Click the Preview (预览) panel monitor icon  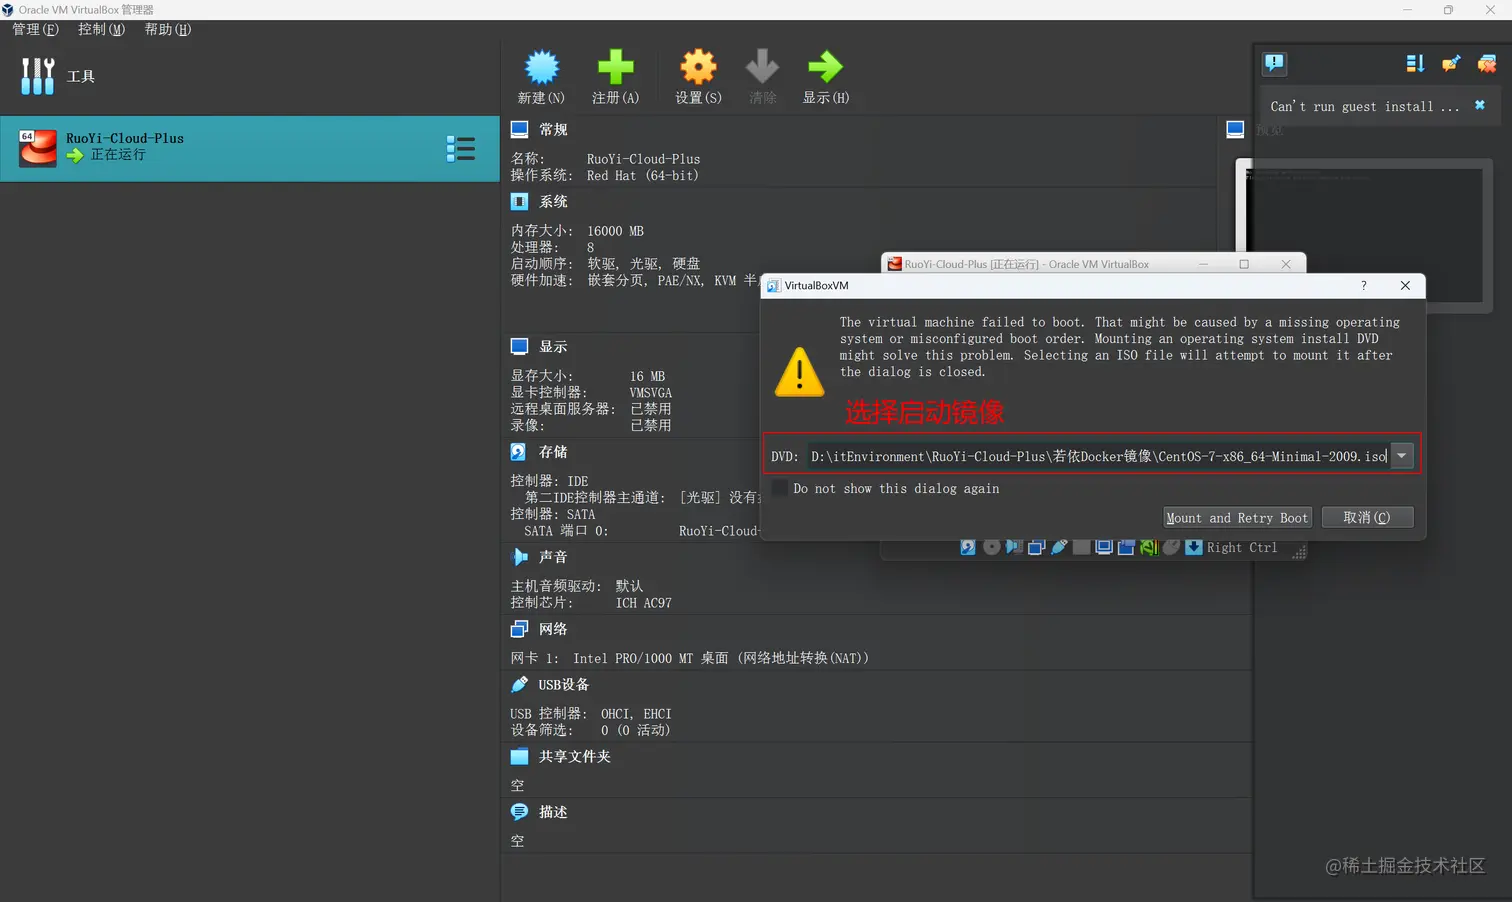[x=1235, y=129]
